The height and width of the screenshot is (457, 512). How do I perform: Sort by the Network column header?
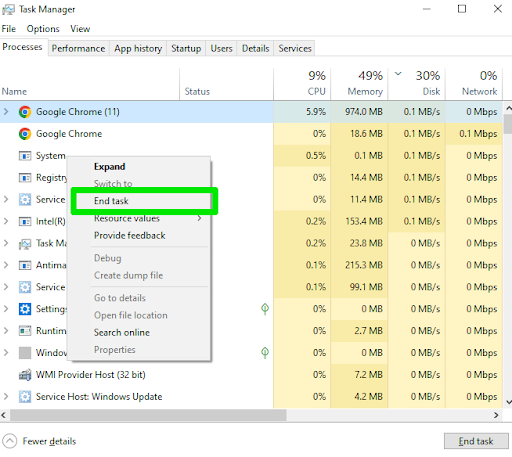point(474,84)
